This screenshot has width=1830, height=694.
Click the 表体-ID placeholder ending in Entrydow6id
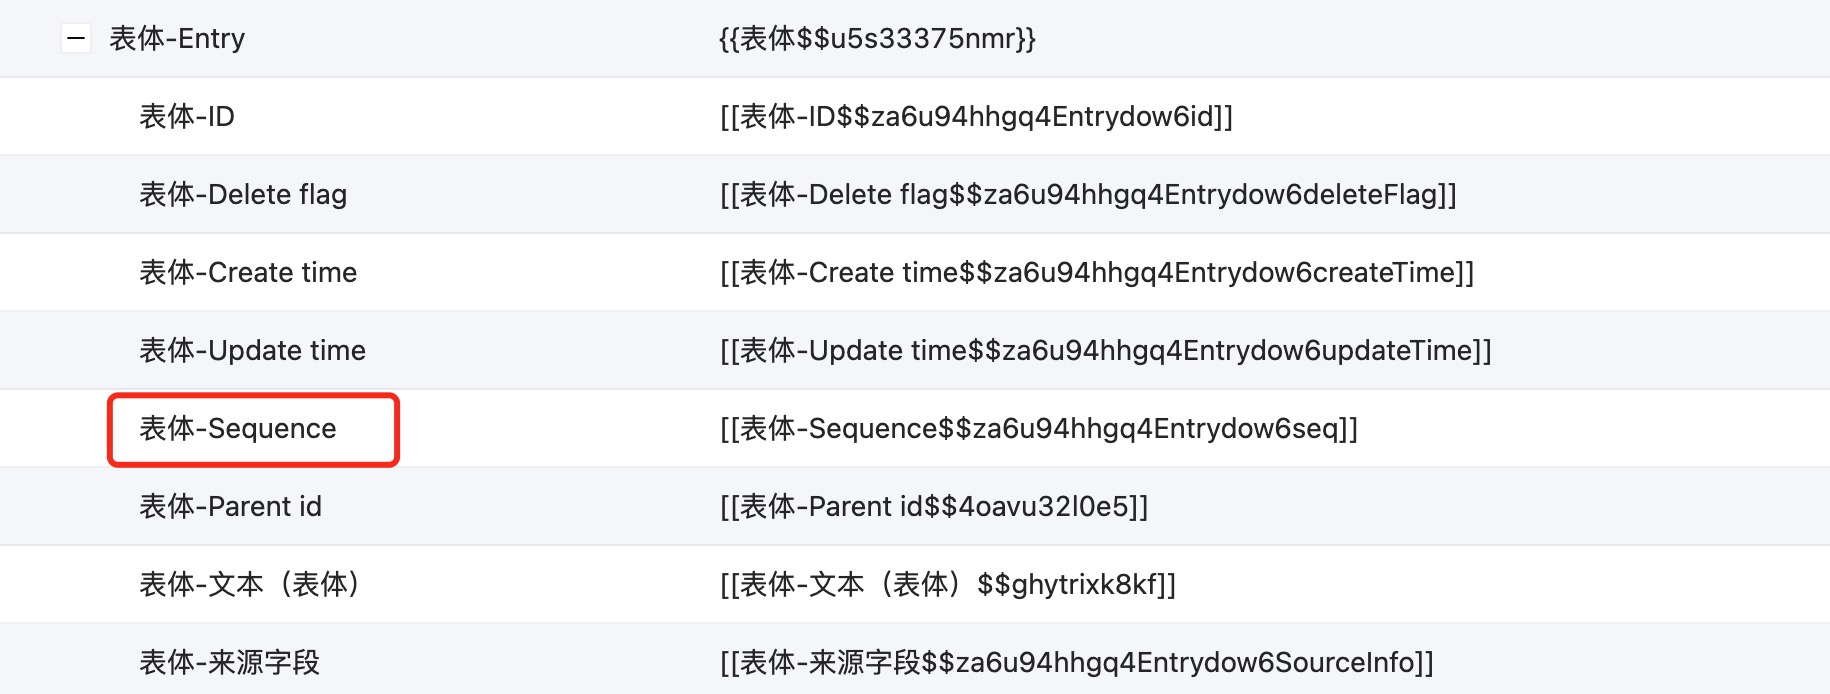pyautogui.click(x=976, y=117)
